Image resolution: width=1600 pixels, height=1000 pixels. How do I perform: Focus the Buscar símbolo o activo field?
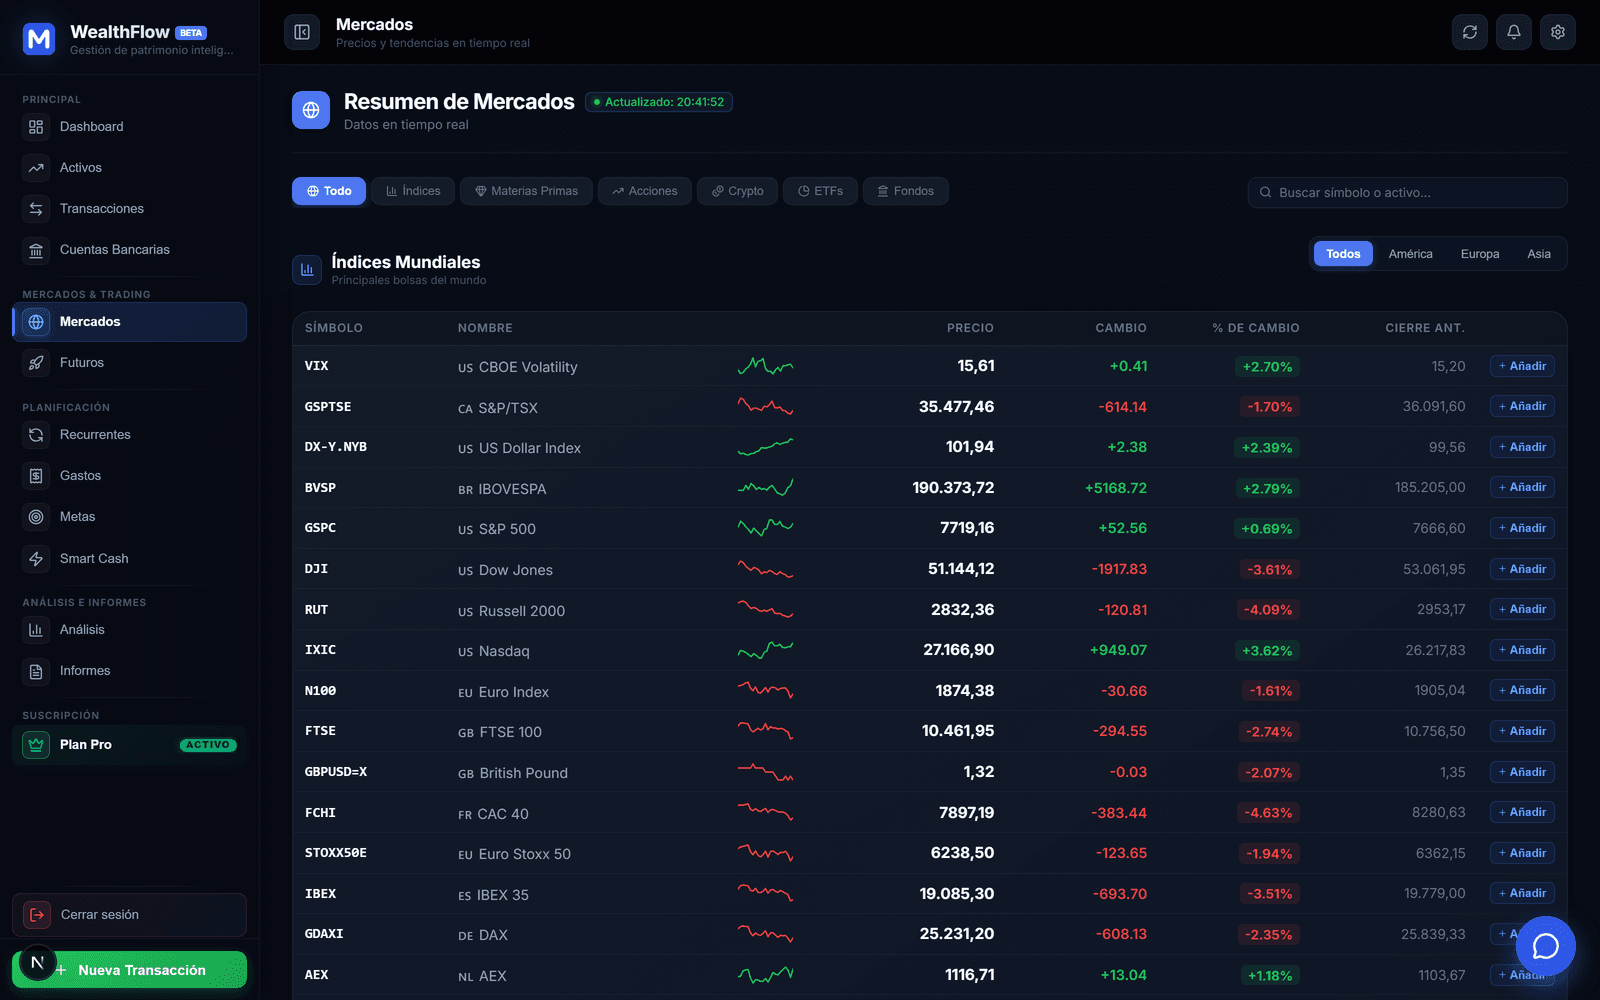(x=1407, y=192)
